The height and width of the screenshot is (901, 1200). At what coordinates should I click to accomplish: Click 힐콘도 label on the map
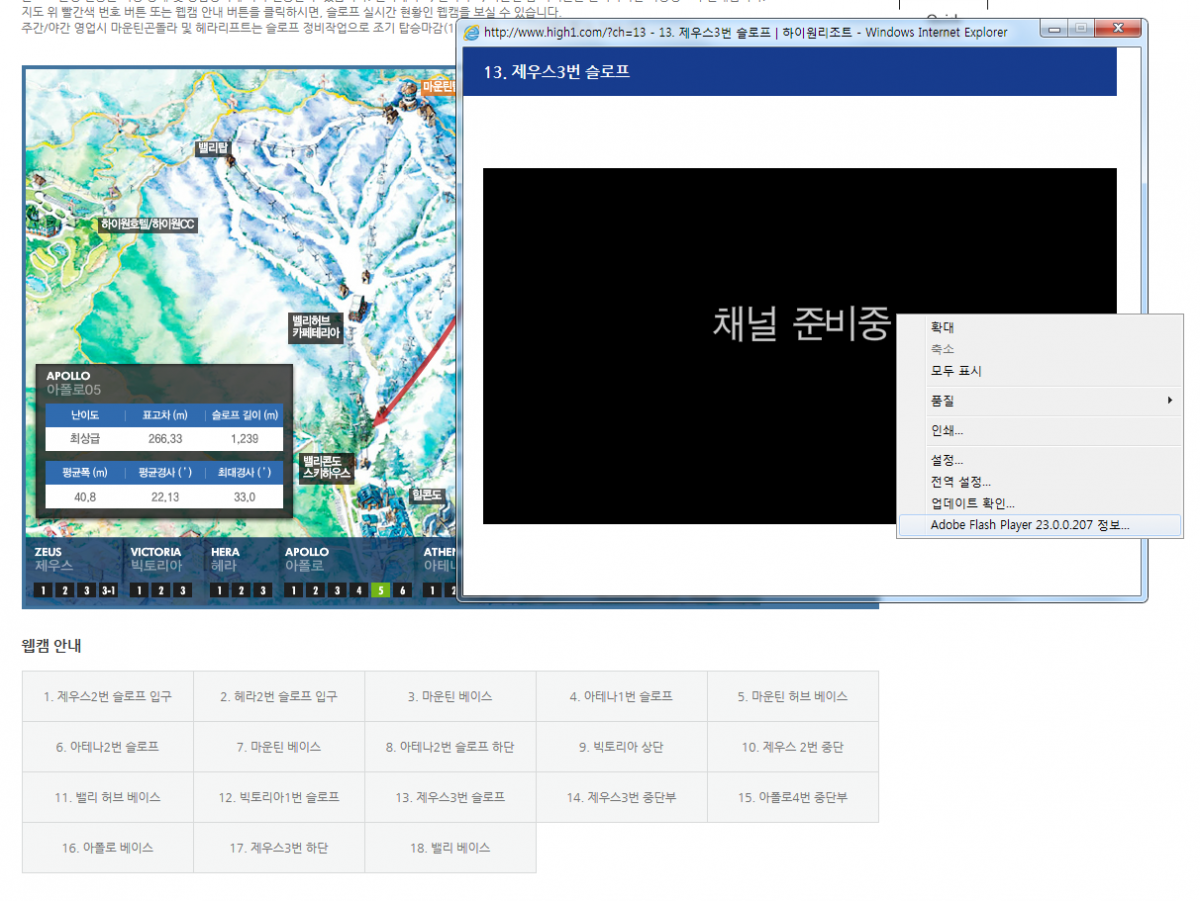[x=427, y=495]
